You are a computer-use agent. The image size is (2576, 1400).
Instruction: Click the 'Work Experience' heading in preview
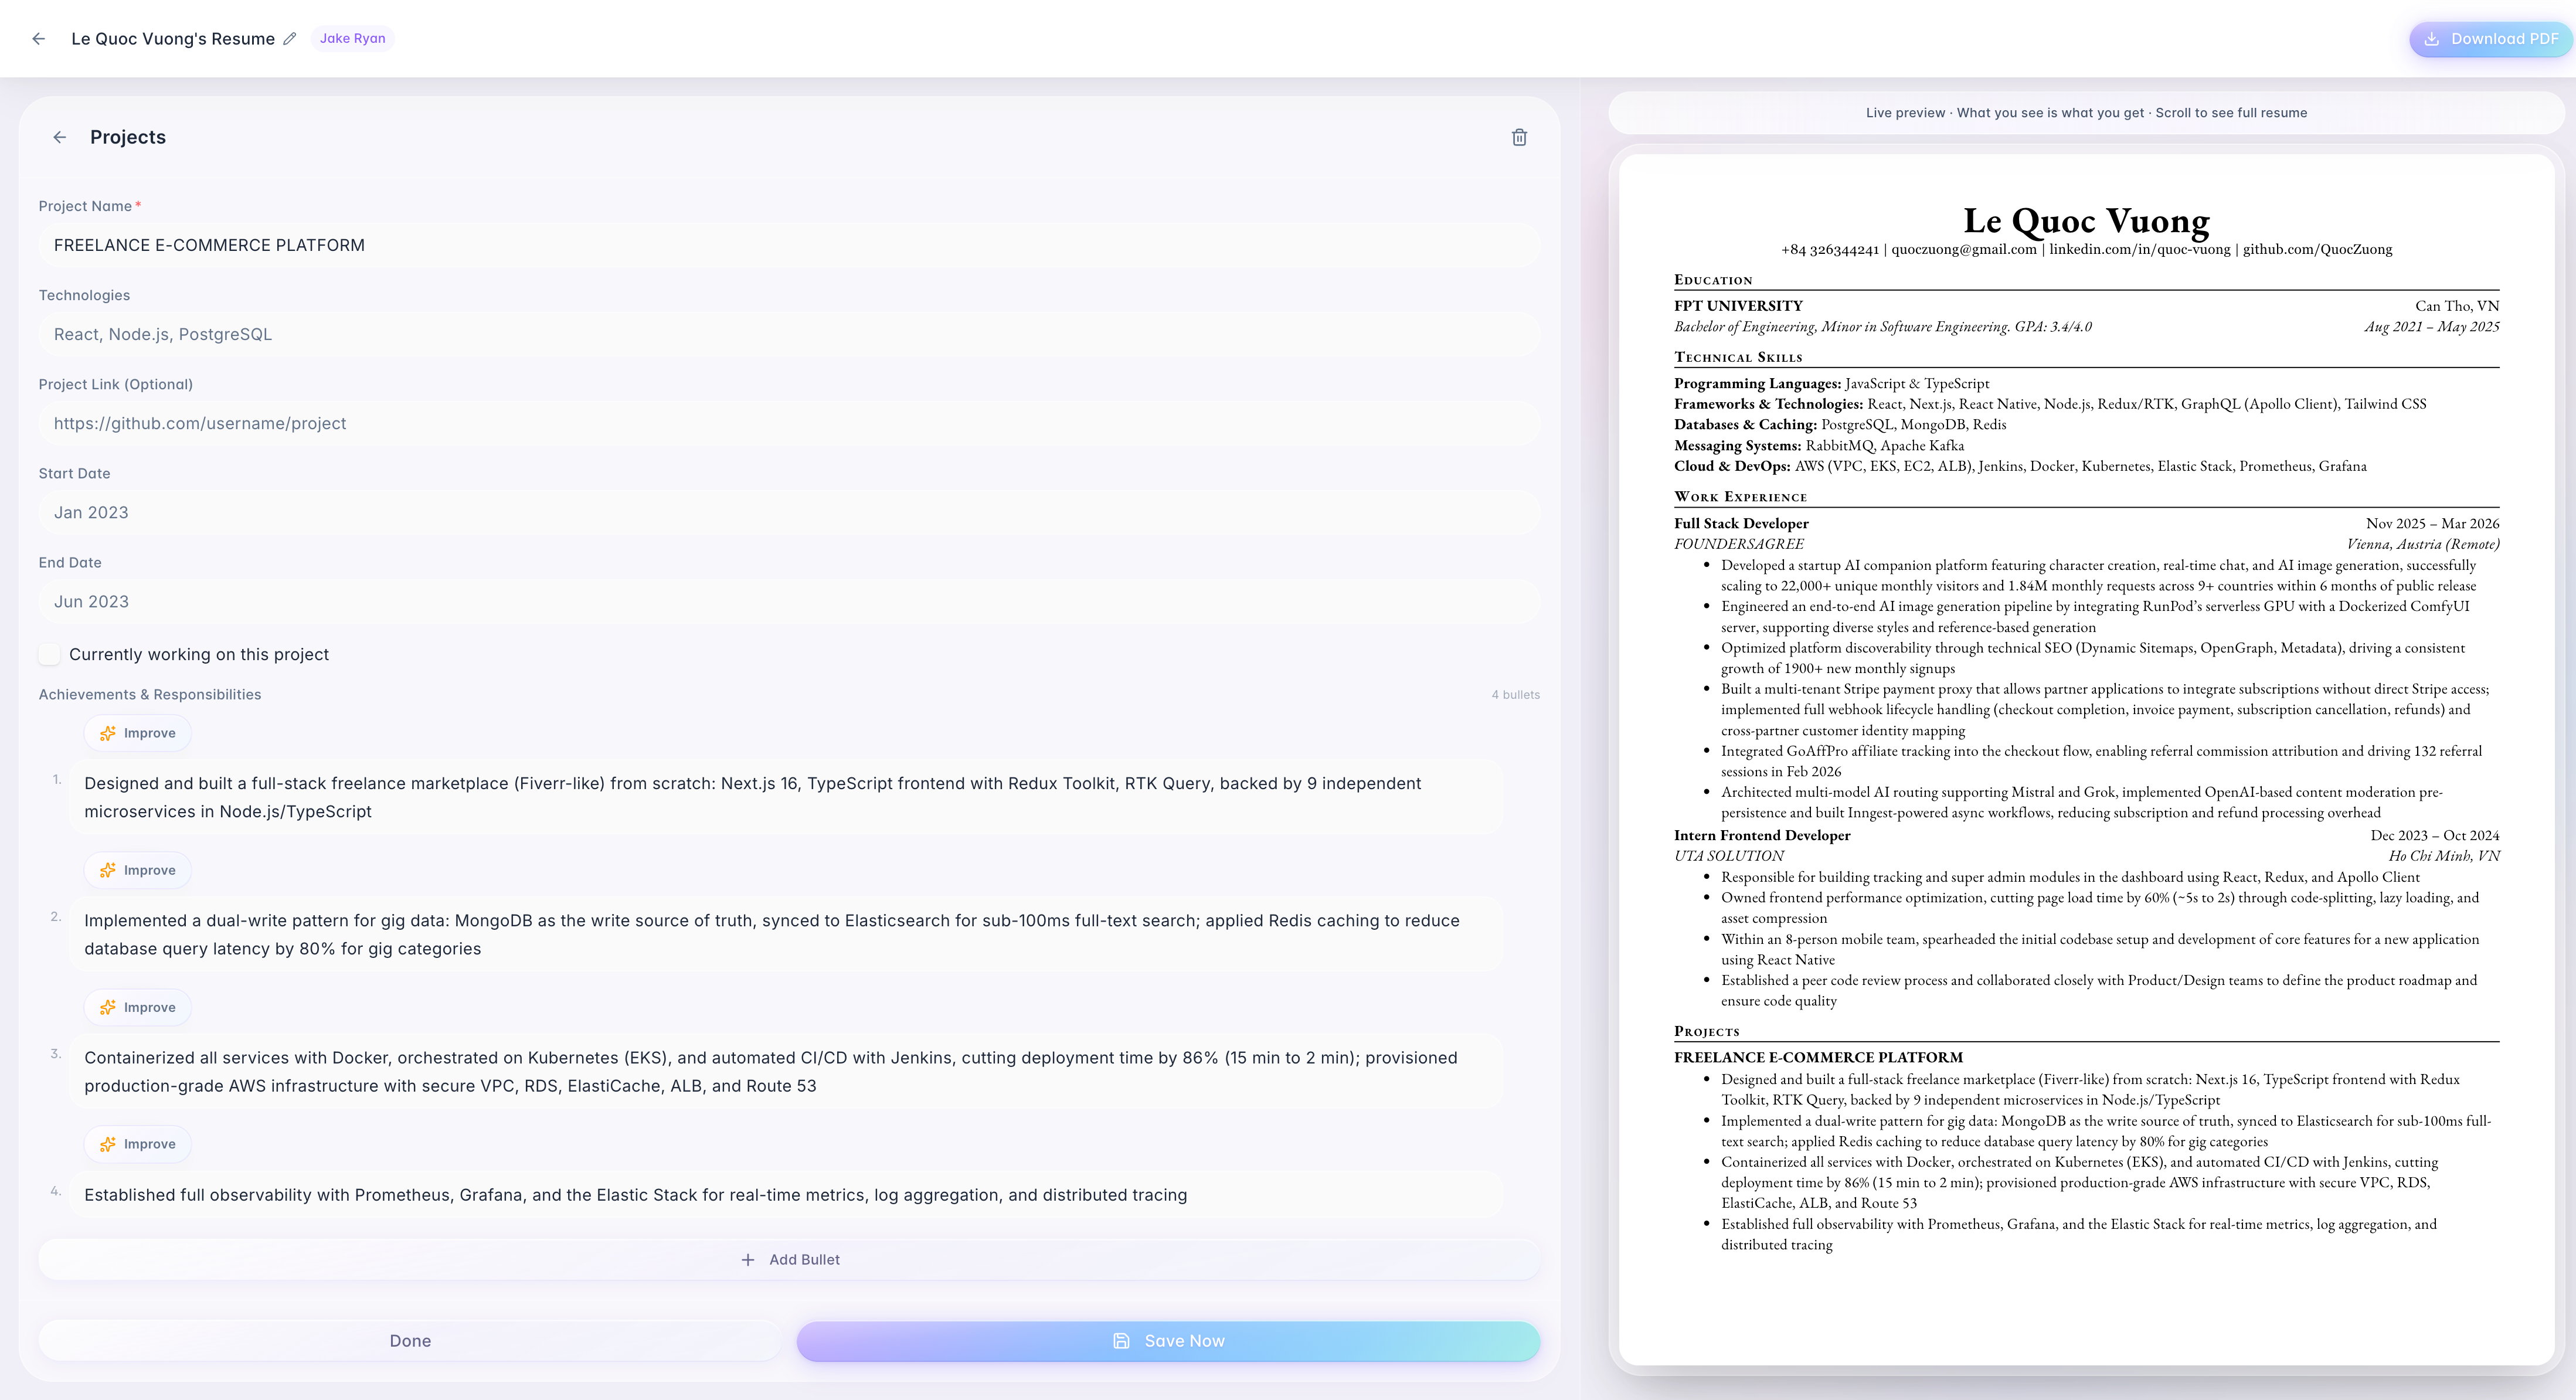(1740, 497)
